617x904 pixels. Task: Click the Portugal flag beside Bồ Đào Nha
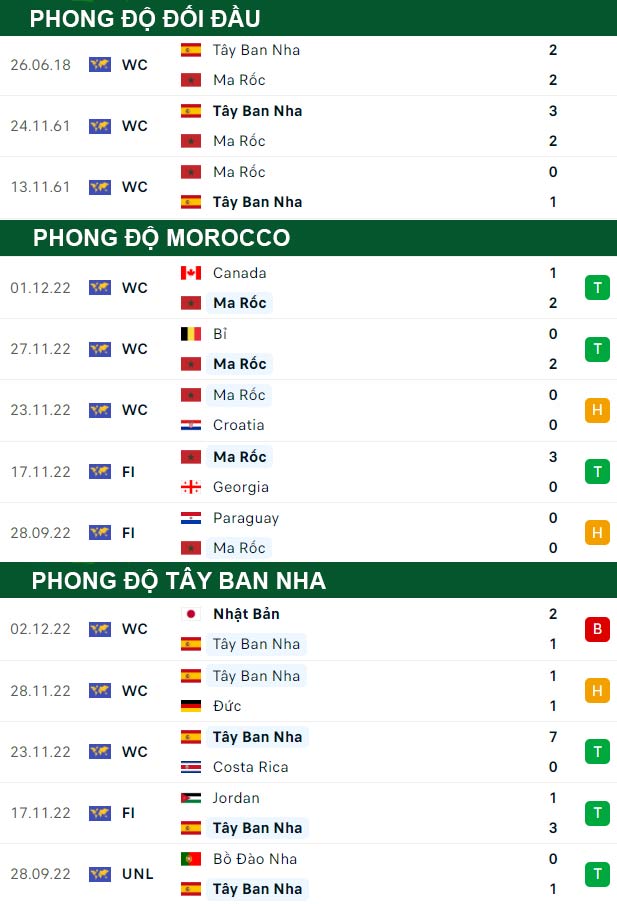191,859
